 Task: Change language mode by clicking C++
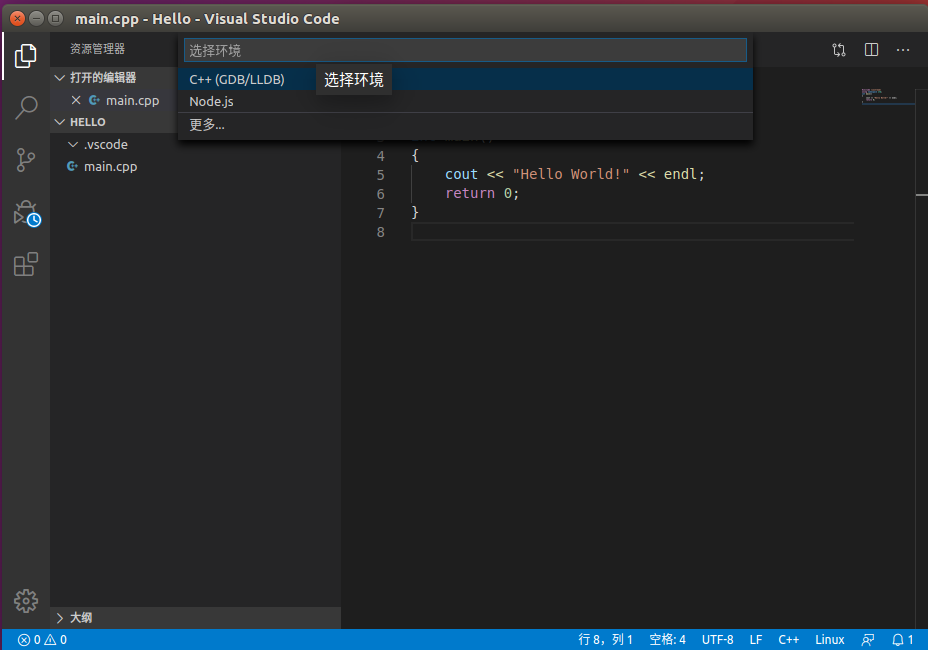pyautogui.click(x=788, y=639)
